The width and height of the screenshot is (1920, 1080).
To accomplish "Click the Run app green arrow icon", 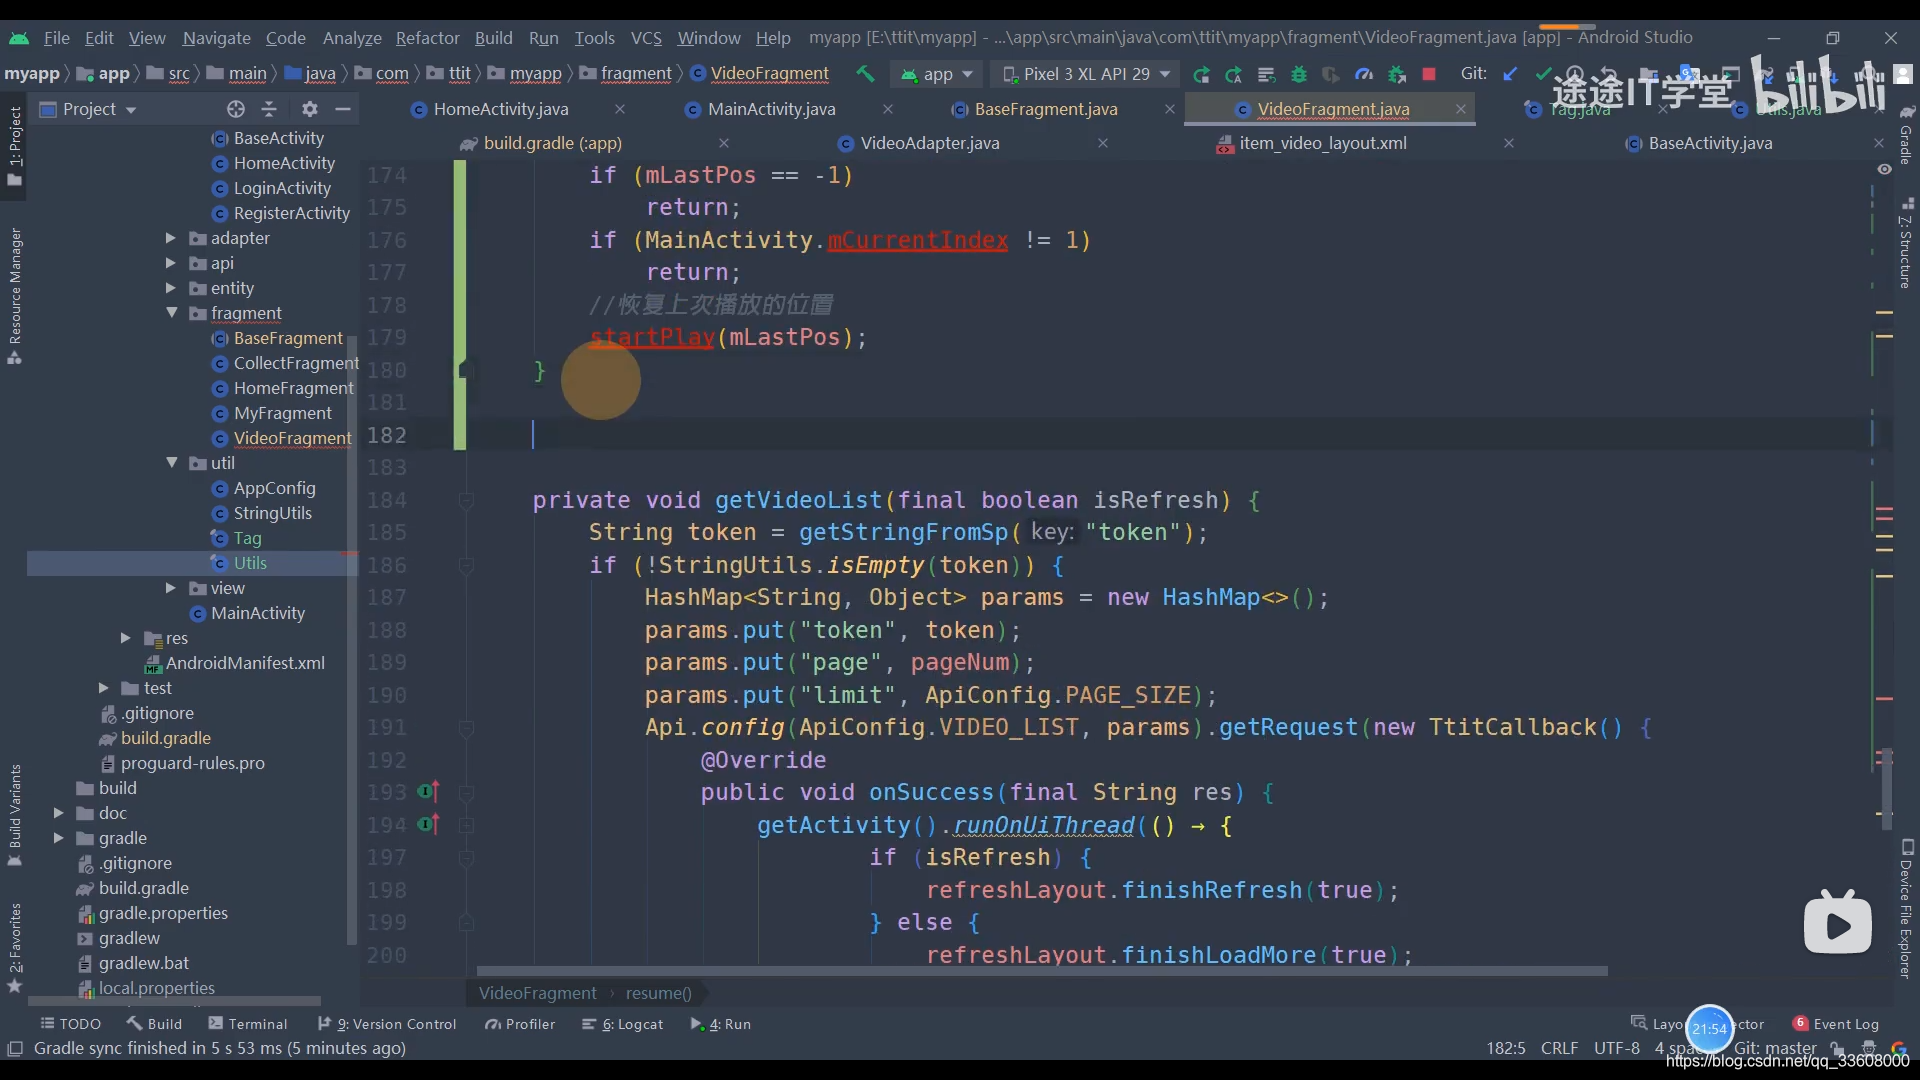I will pos(1201,74).
